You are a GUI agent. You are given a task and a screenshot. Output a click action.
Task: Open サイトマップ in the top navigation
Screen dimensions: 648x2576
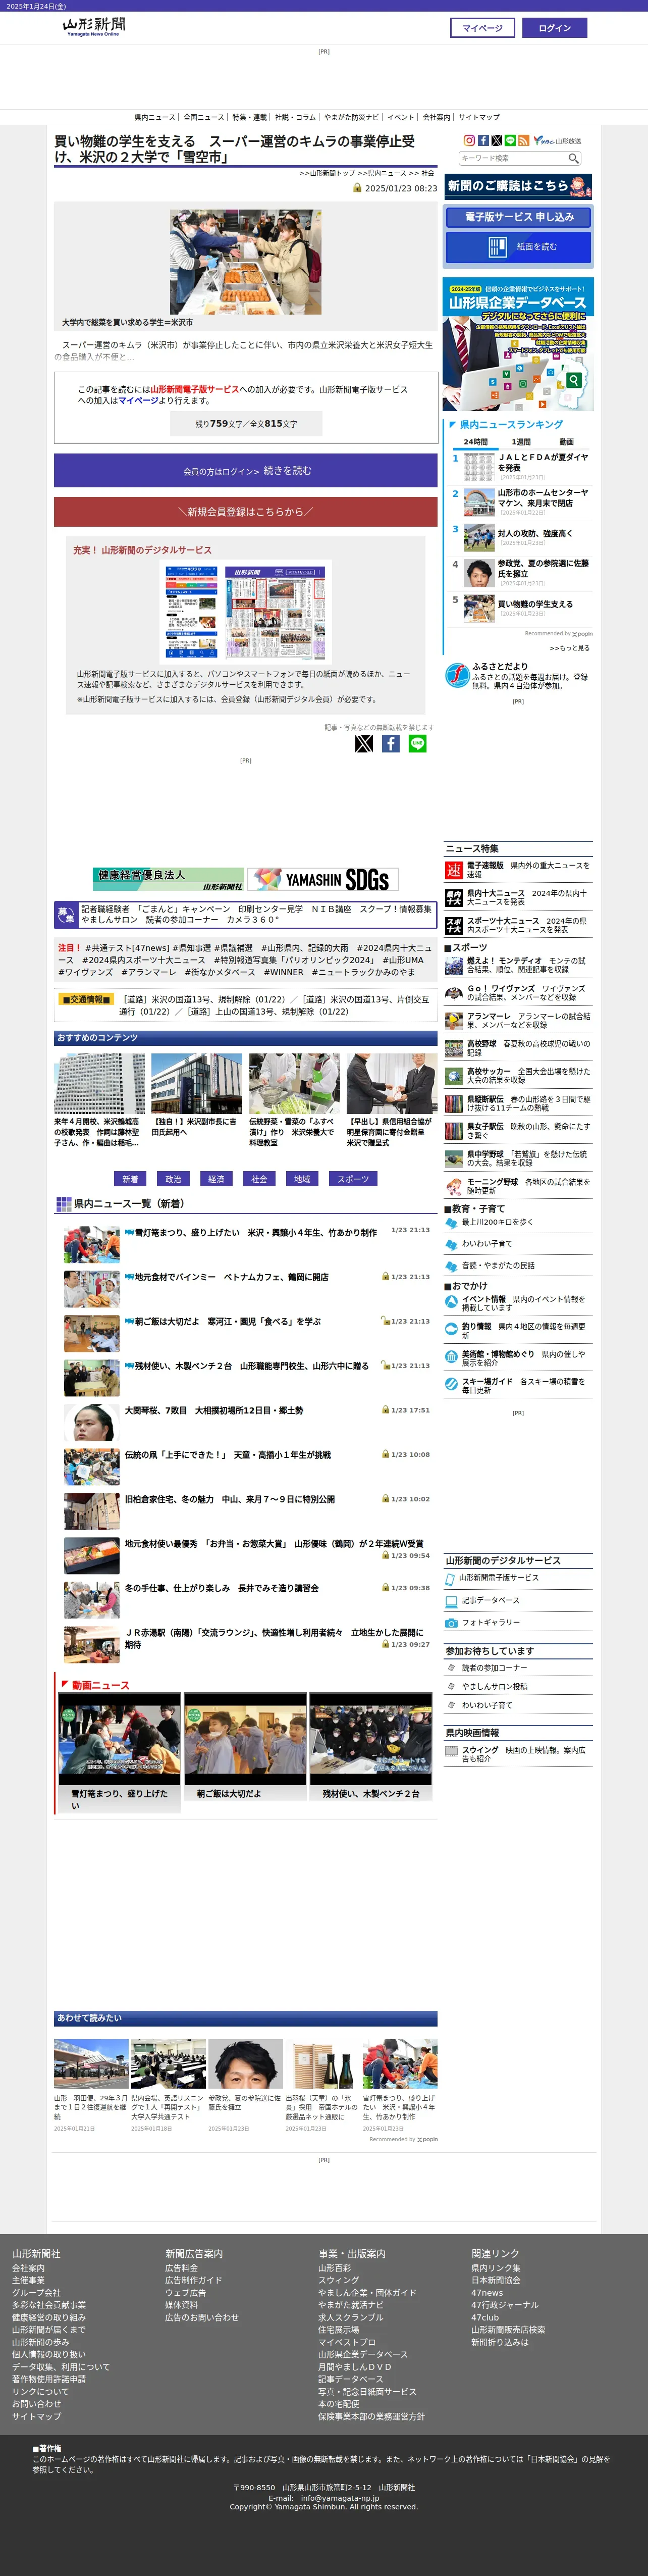479,117
